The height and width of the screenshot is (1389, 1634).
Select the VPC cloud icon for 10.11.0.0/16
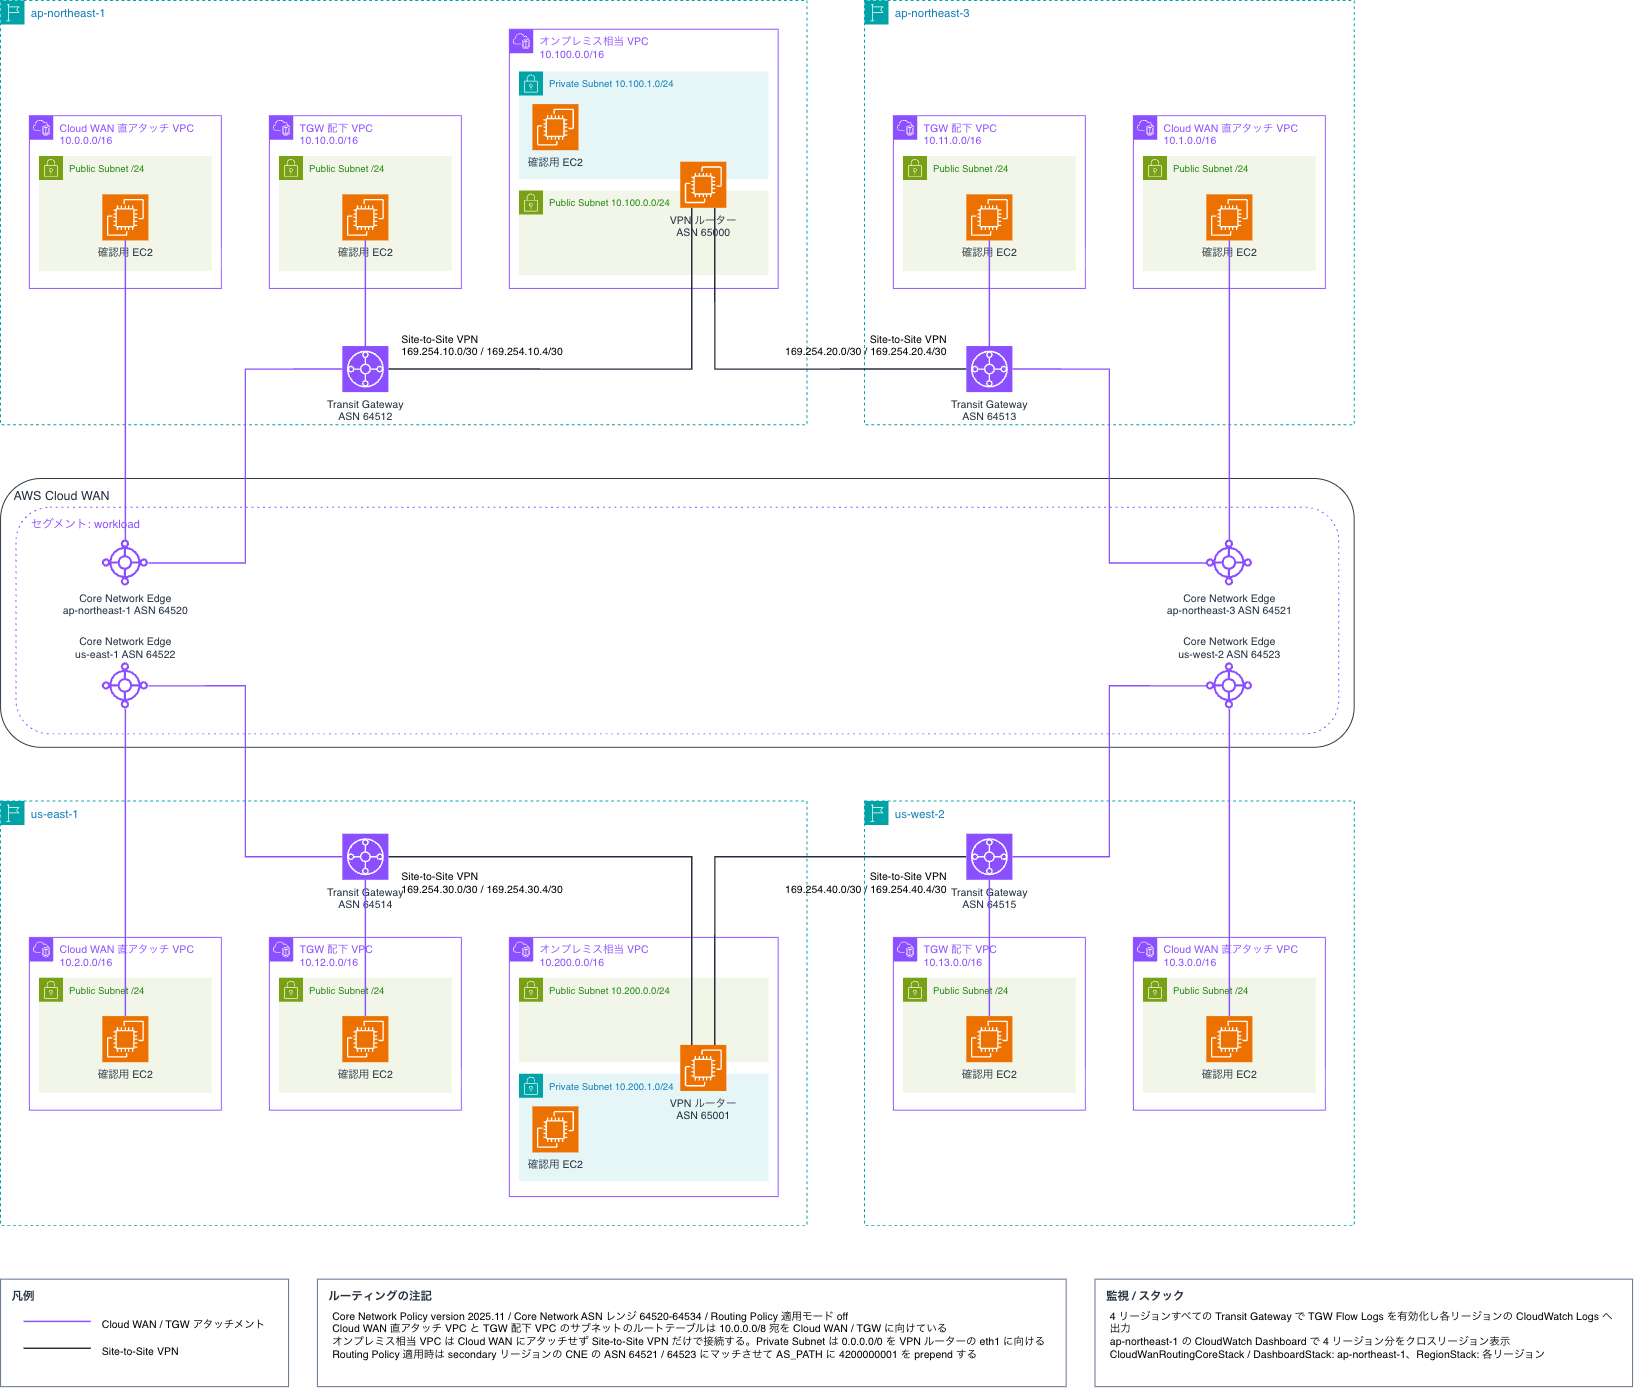(905, 128)
